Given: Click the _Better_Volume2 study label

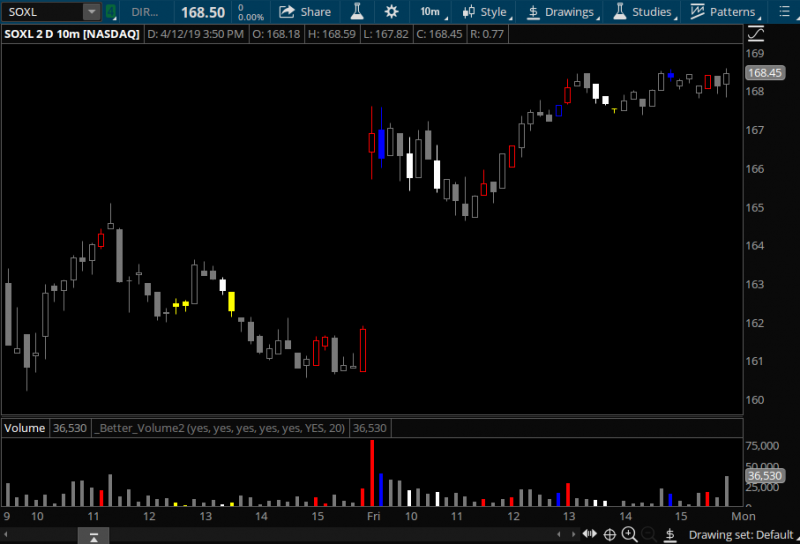Looking at the screenshot, I should [x=219, y=428].
